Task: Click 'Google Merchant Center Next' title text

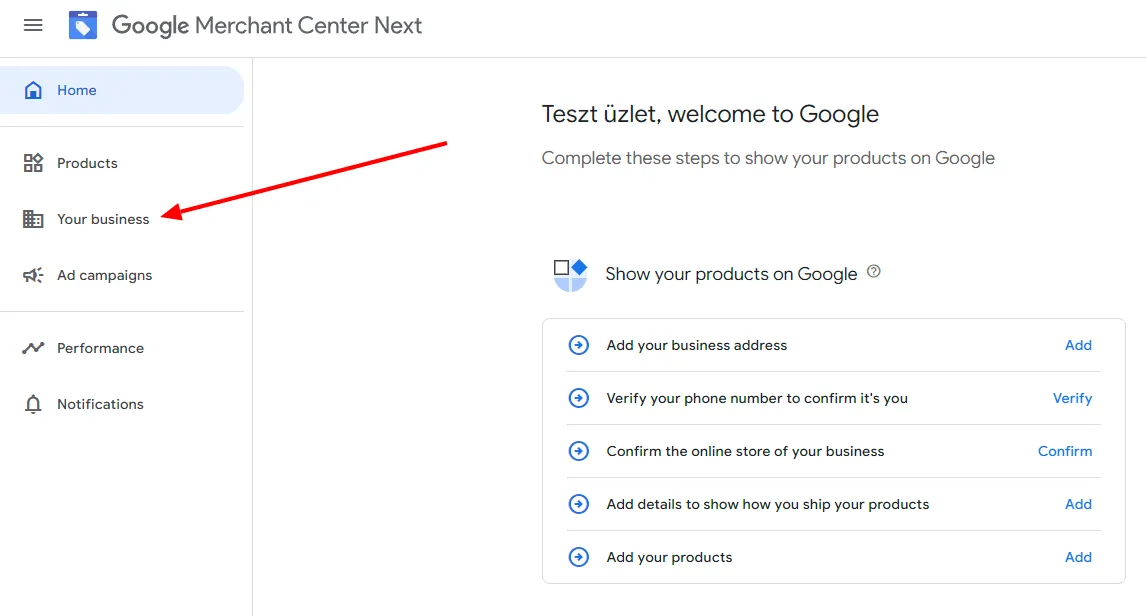Action: [x=267, y=26]
